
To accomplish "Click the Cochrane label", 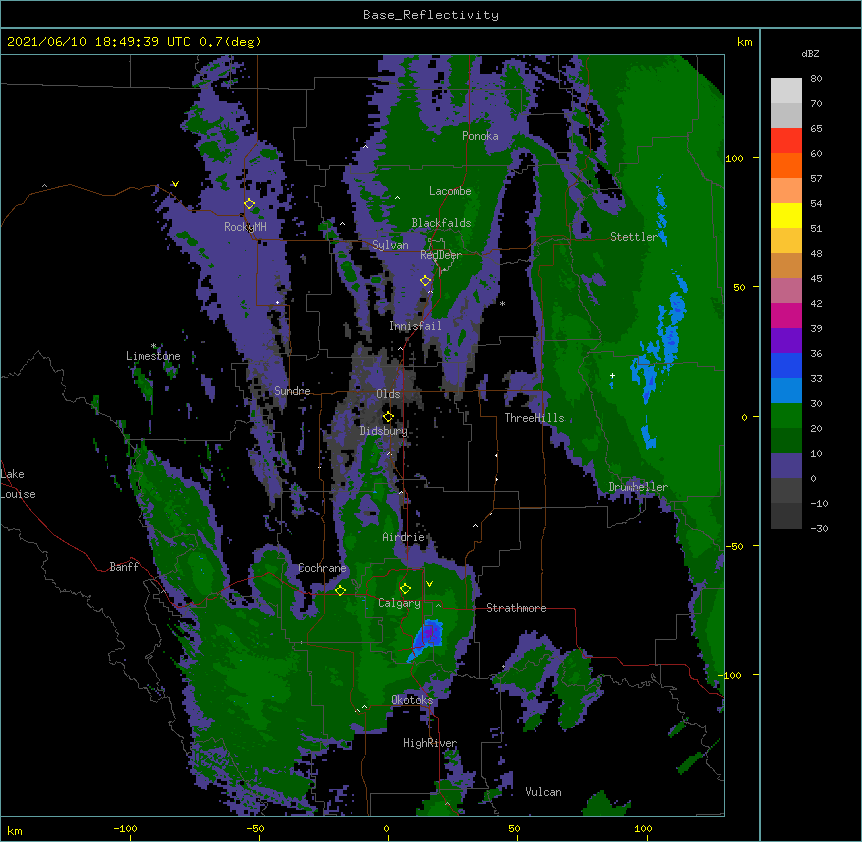I will point(322,568).
